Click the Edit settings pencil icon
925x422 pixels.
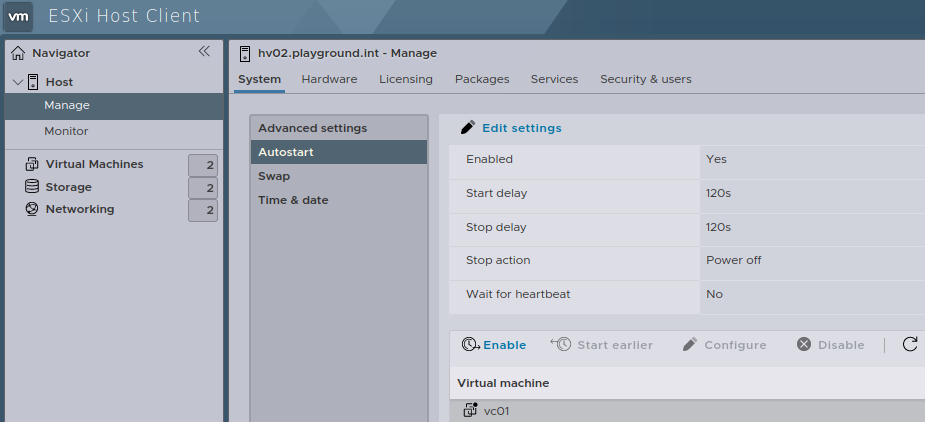[468, 127]
